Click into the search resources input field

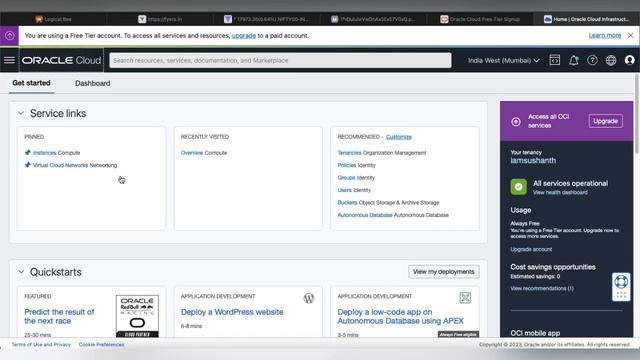280,60
